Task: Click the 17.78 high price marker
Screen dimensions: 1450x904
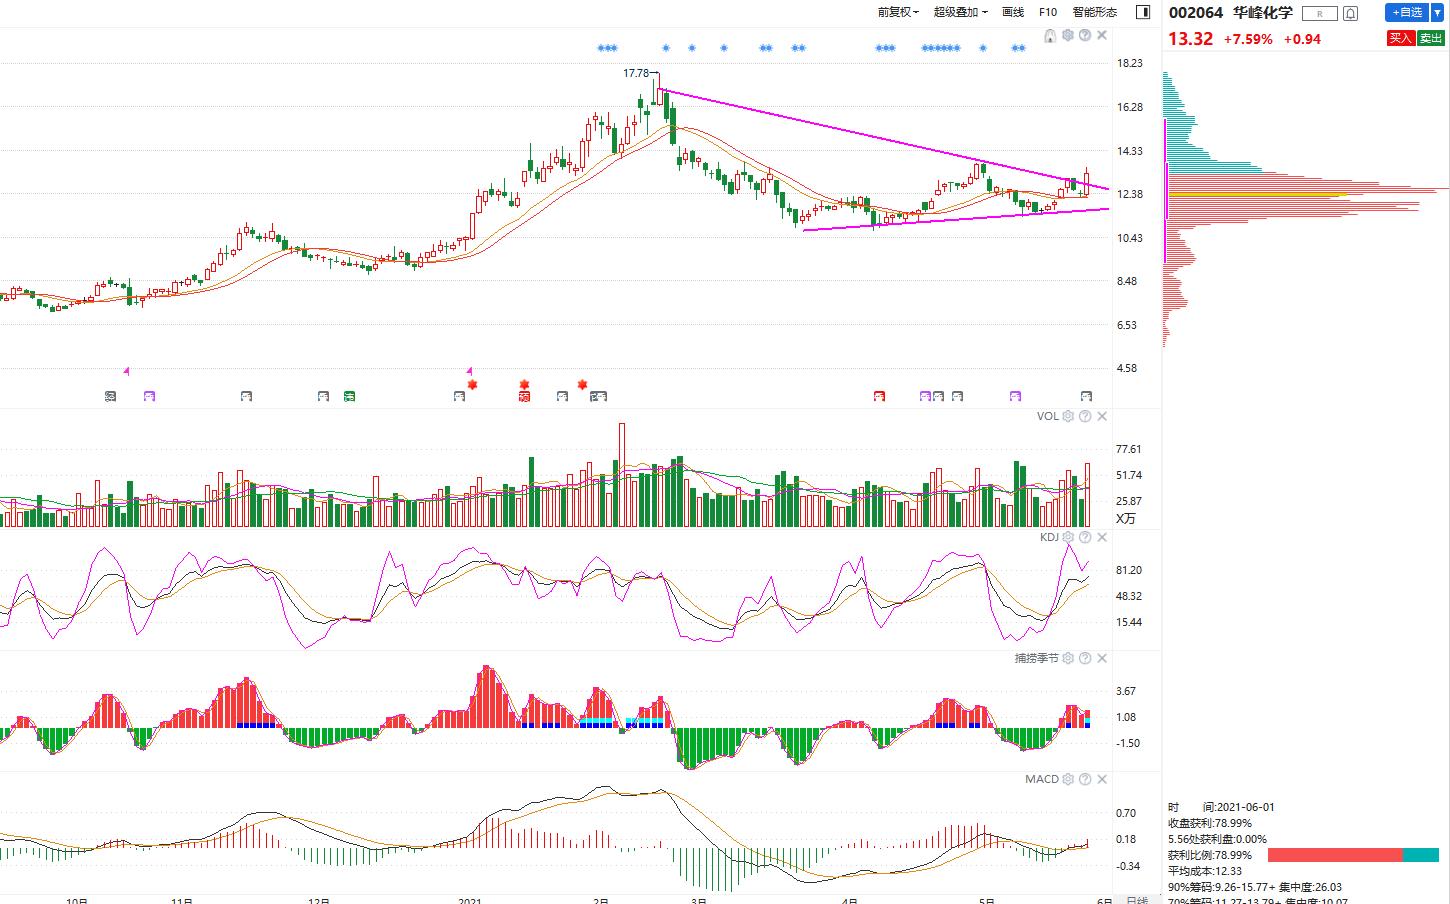Action: (x=636, y=73)
